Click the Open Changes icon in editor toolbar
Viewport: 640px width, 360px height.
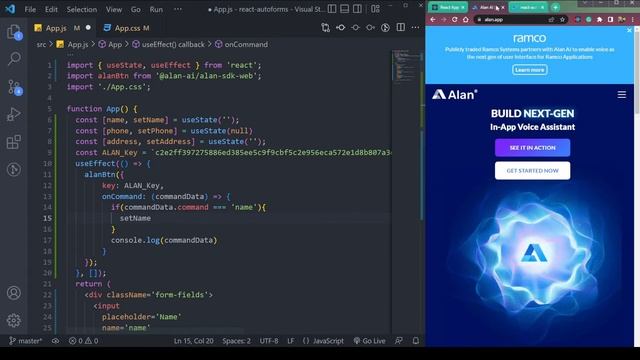tap(325, 28)
